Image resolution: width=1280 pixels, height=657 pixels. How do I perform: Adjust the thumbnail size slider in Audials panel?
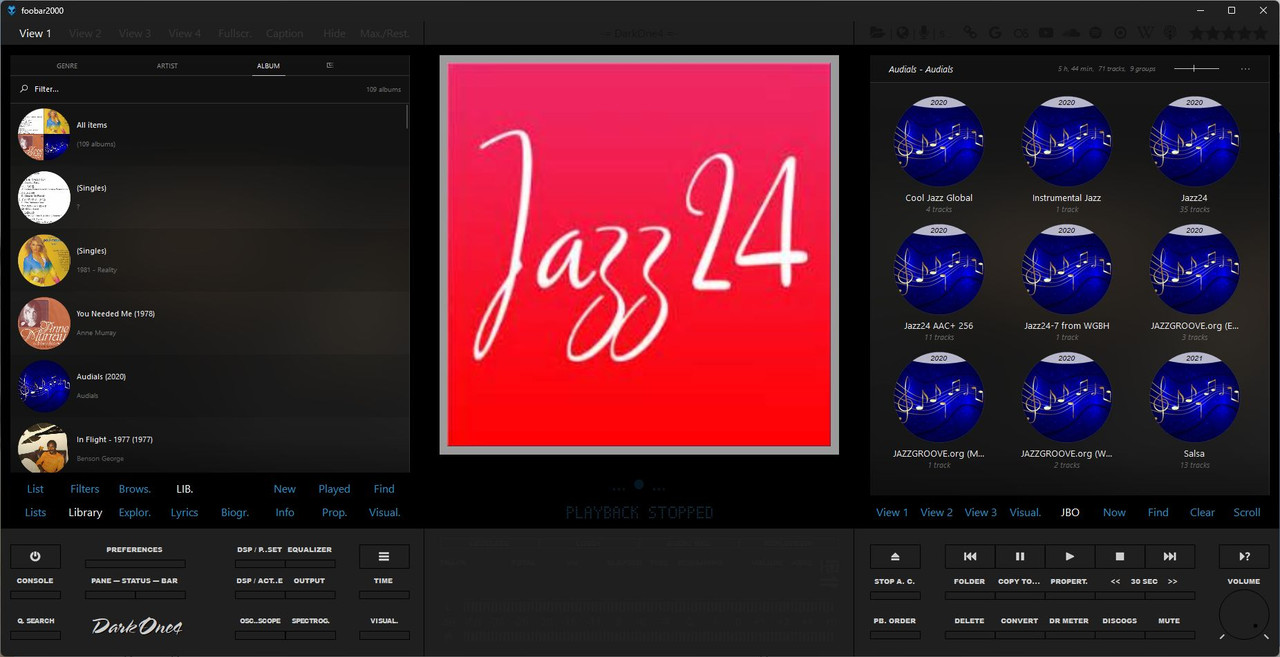click(1196, 69)
